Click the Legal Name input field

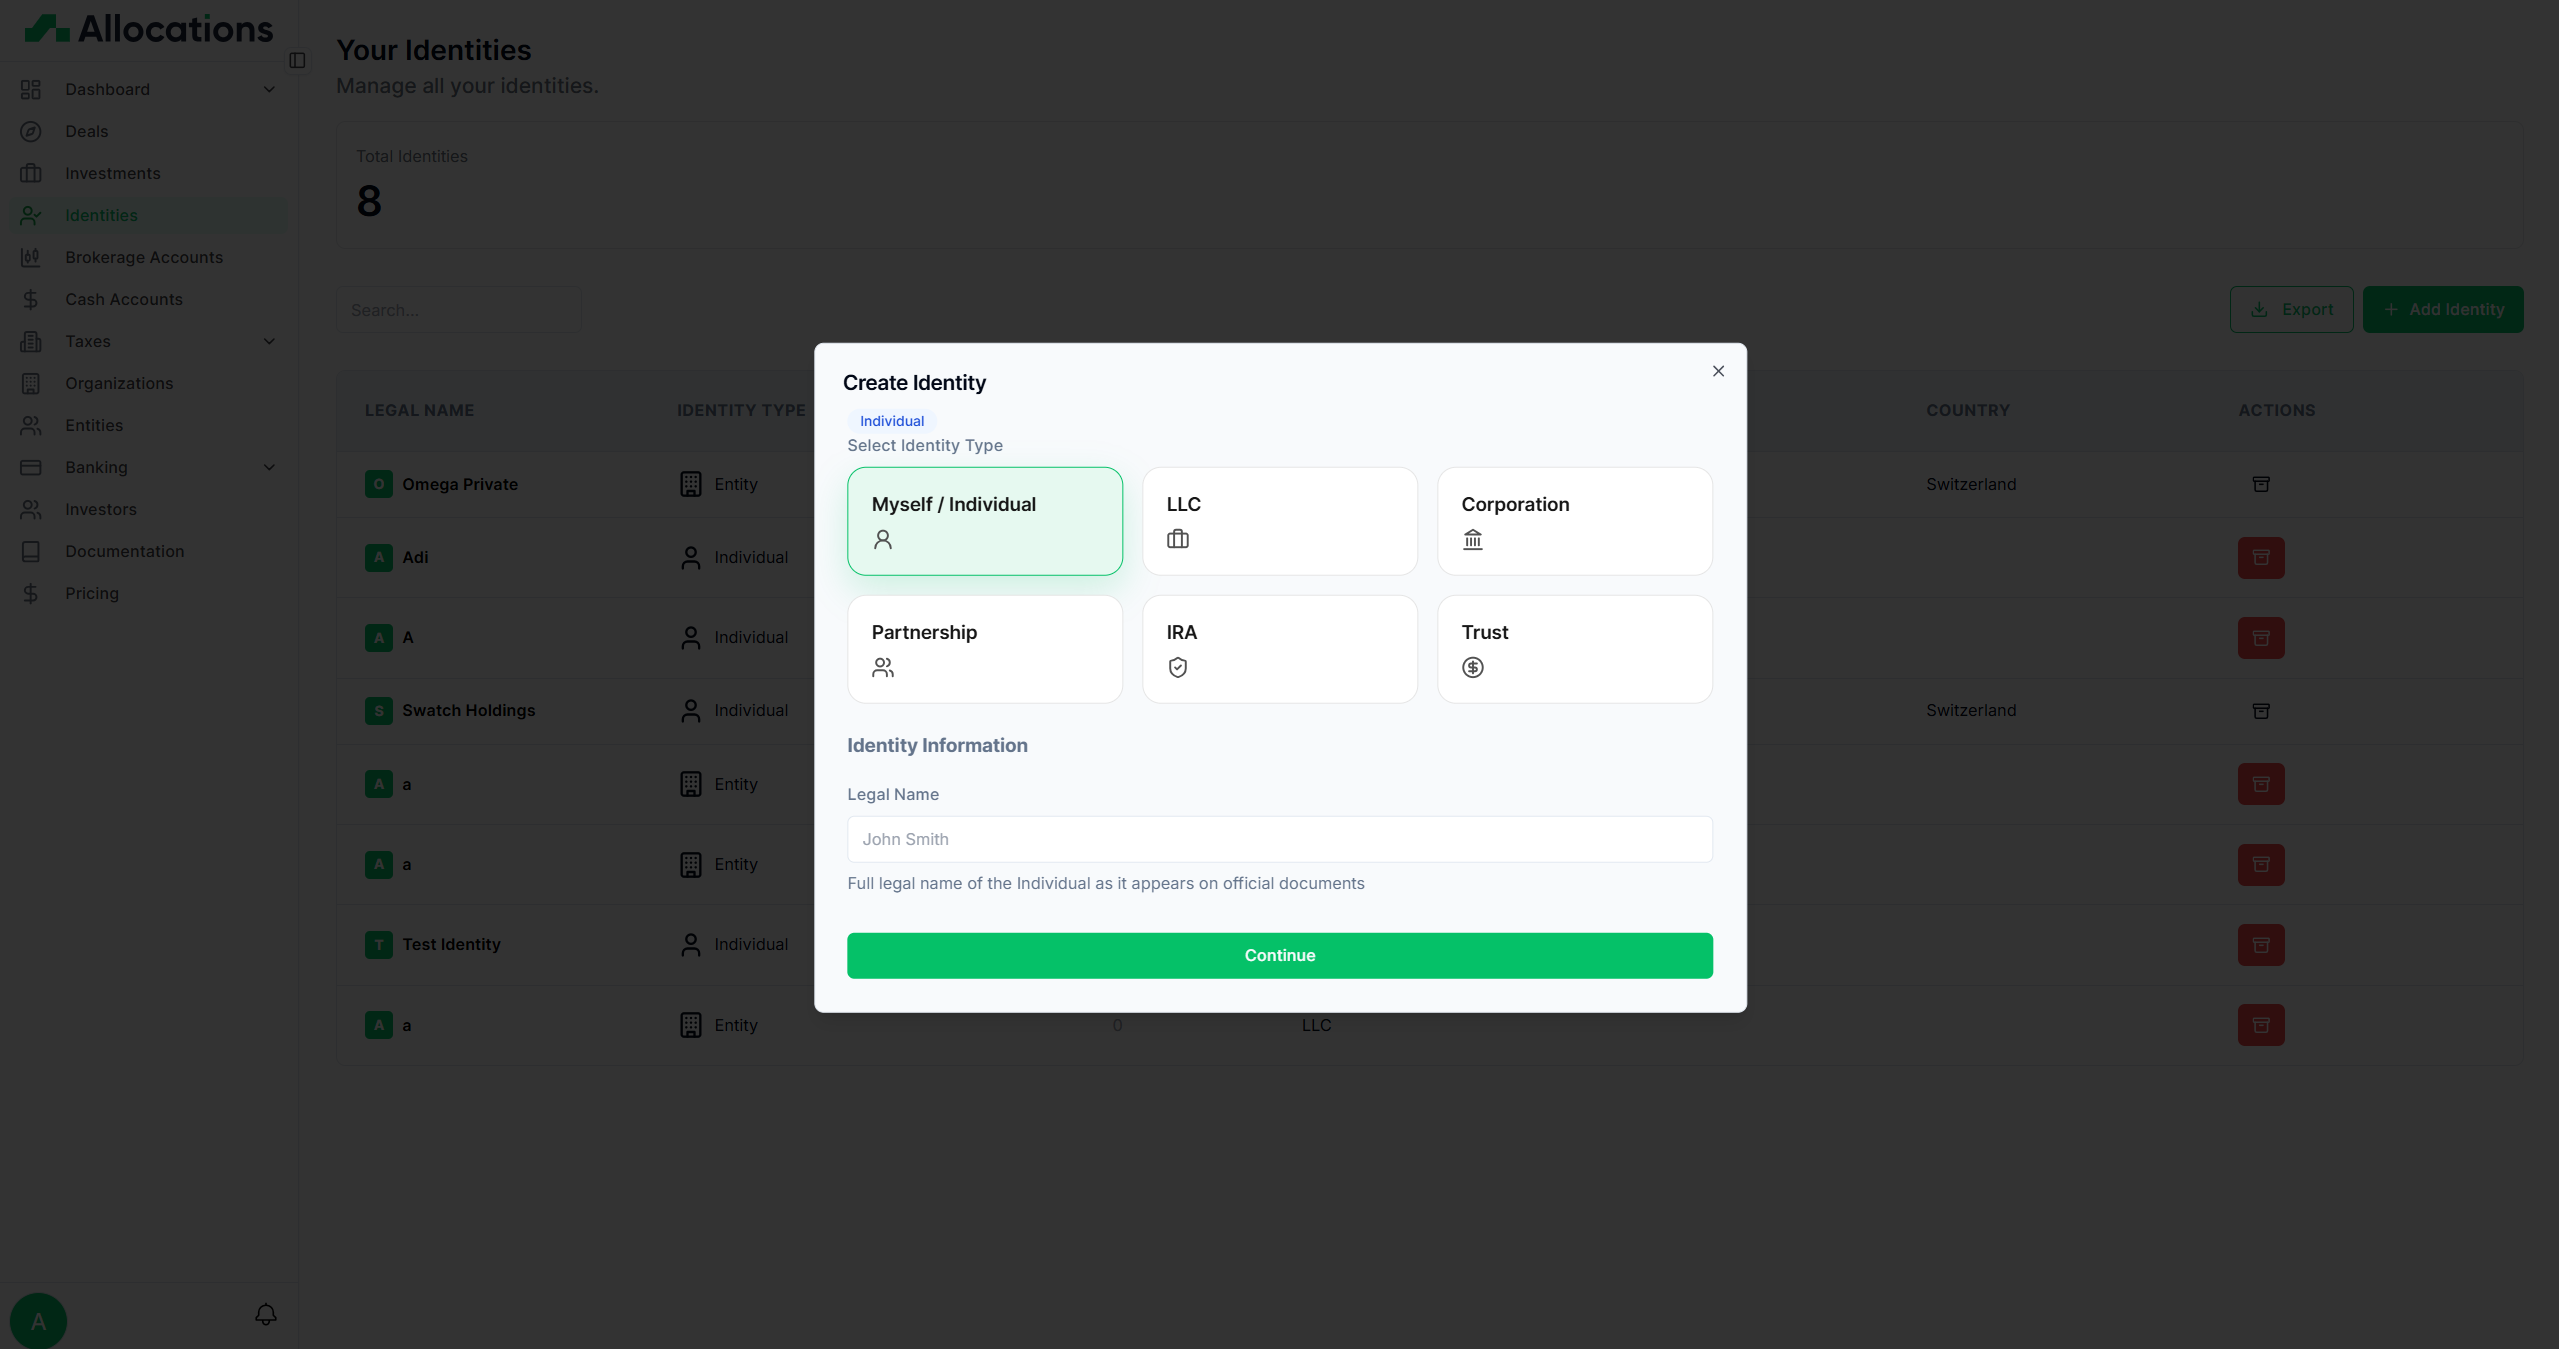click(1279, 839)
